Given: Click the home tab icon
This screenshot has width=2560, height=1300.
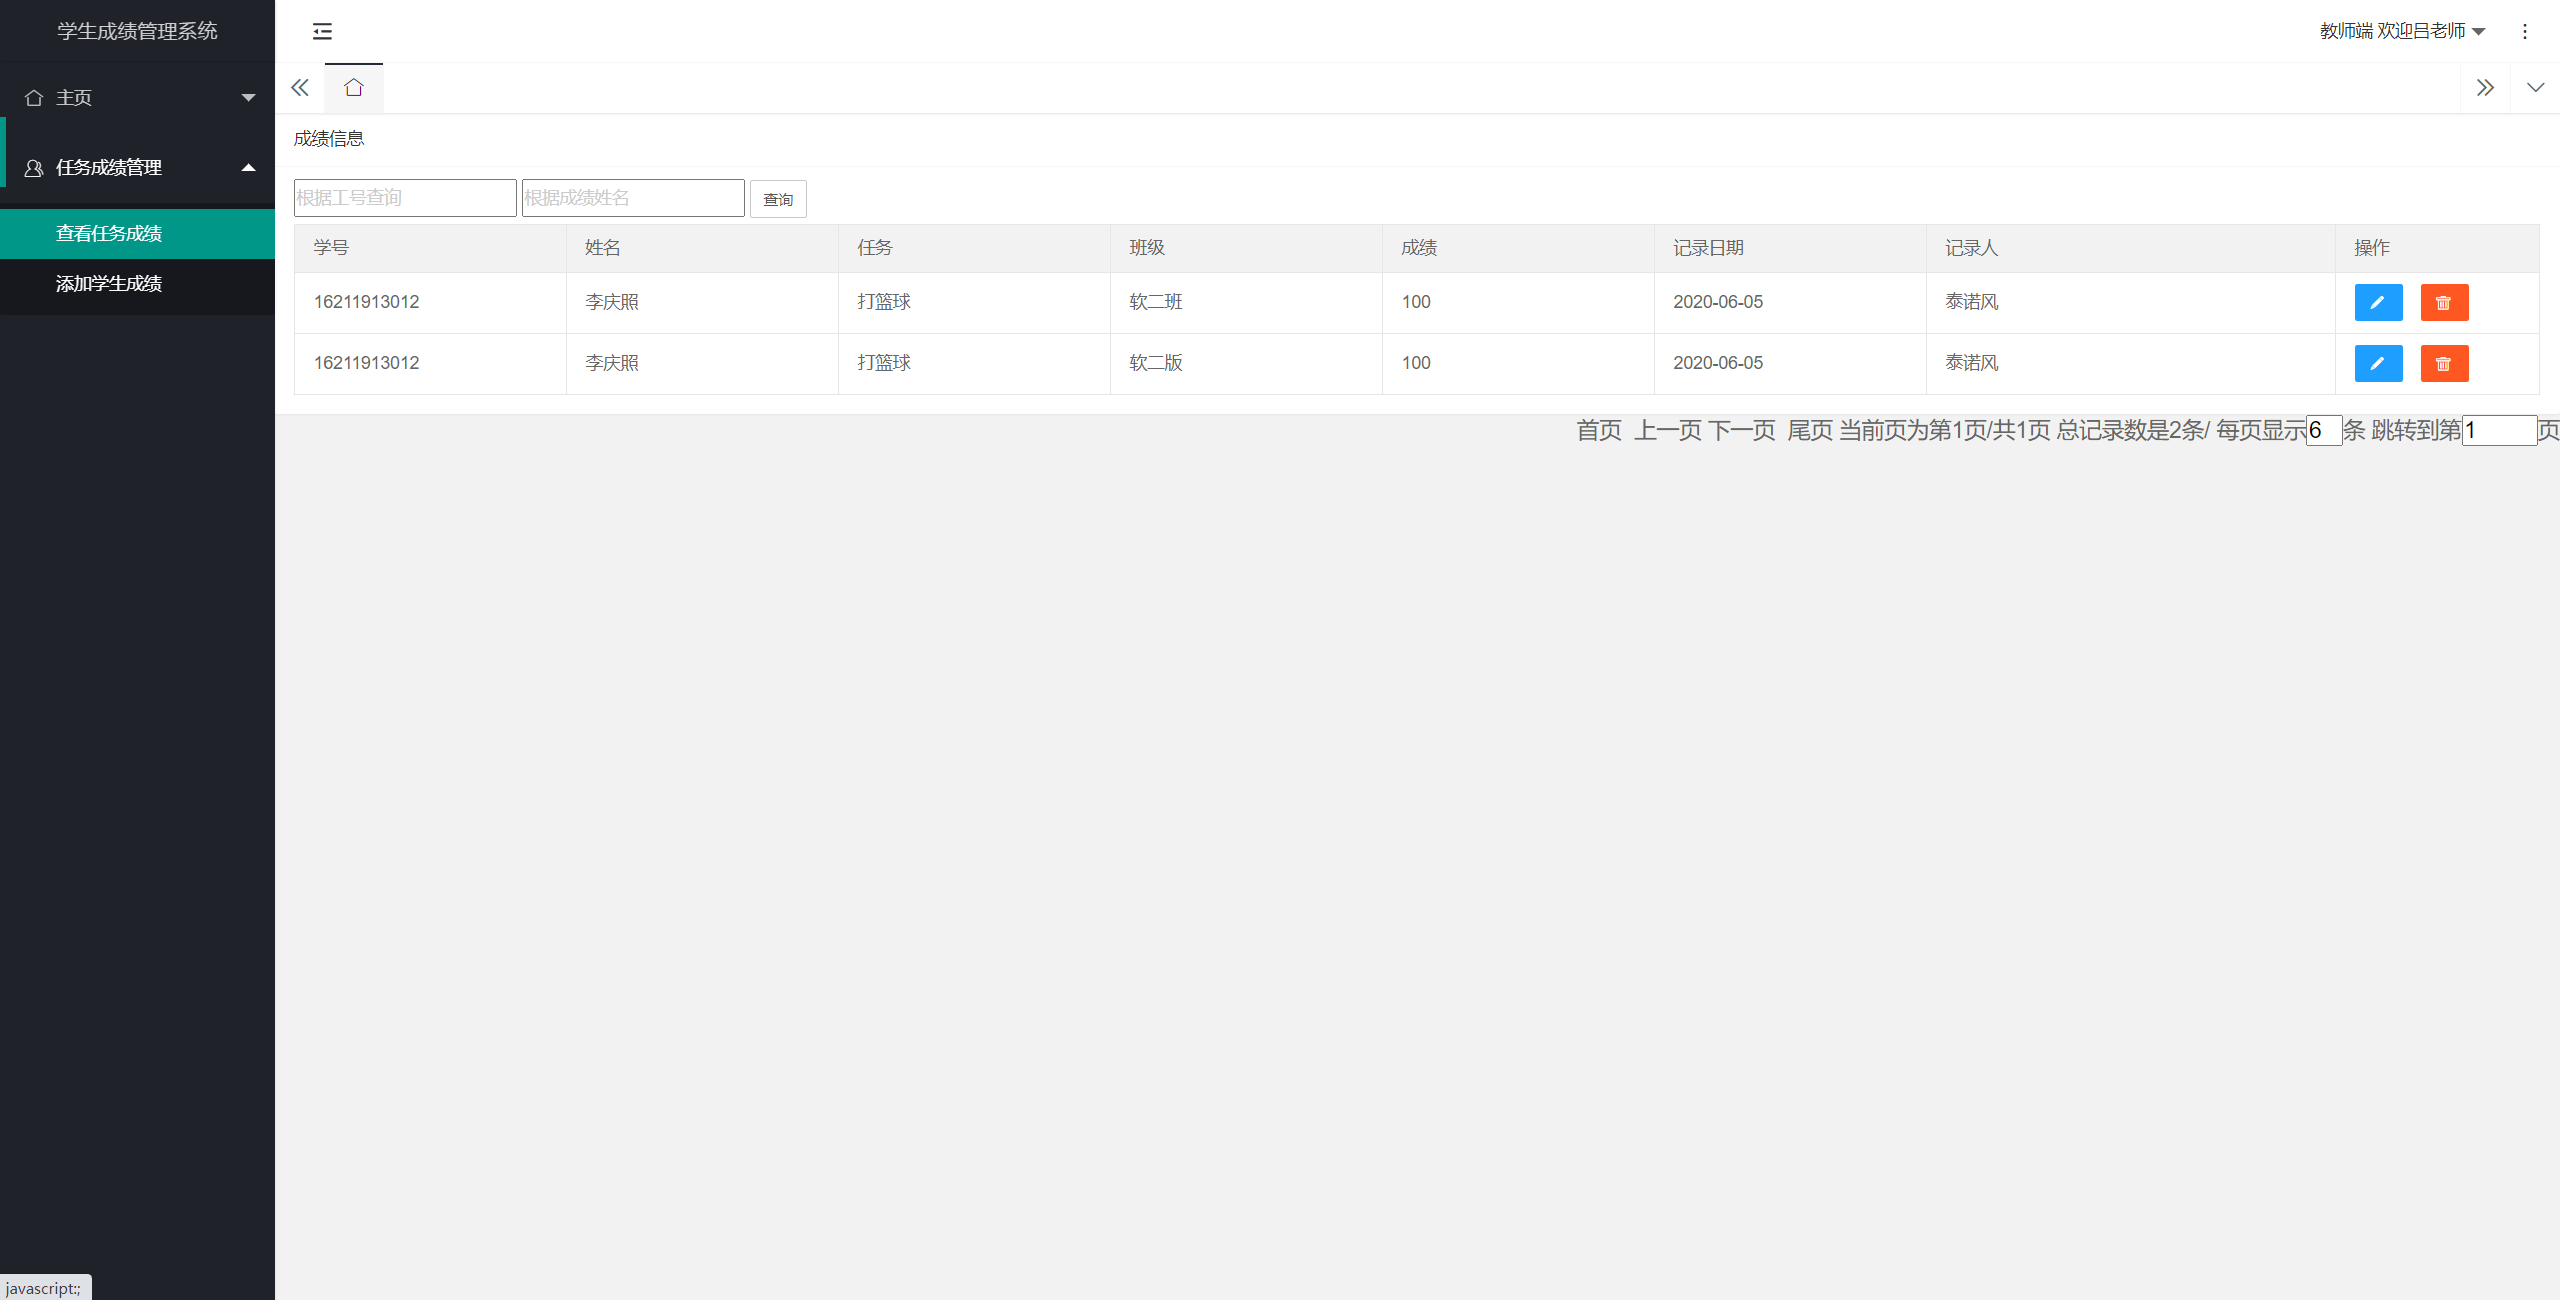Looking at the screenshot, I should click(353, 88).
